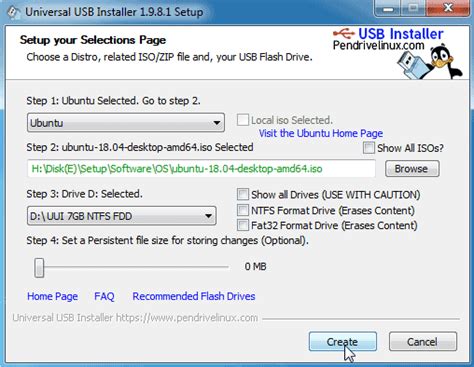Open the Recommended Flash Drives link
This screenshot has width=474, height=367.
pyautogui.click(x=194, y=296)
